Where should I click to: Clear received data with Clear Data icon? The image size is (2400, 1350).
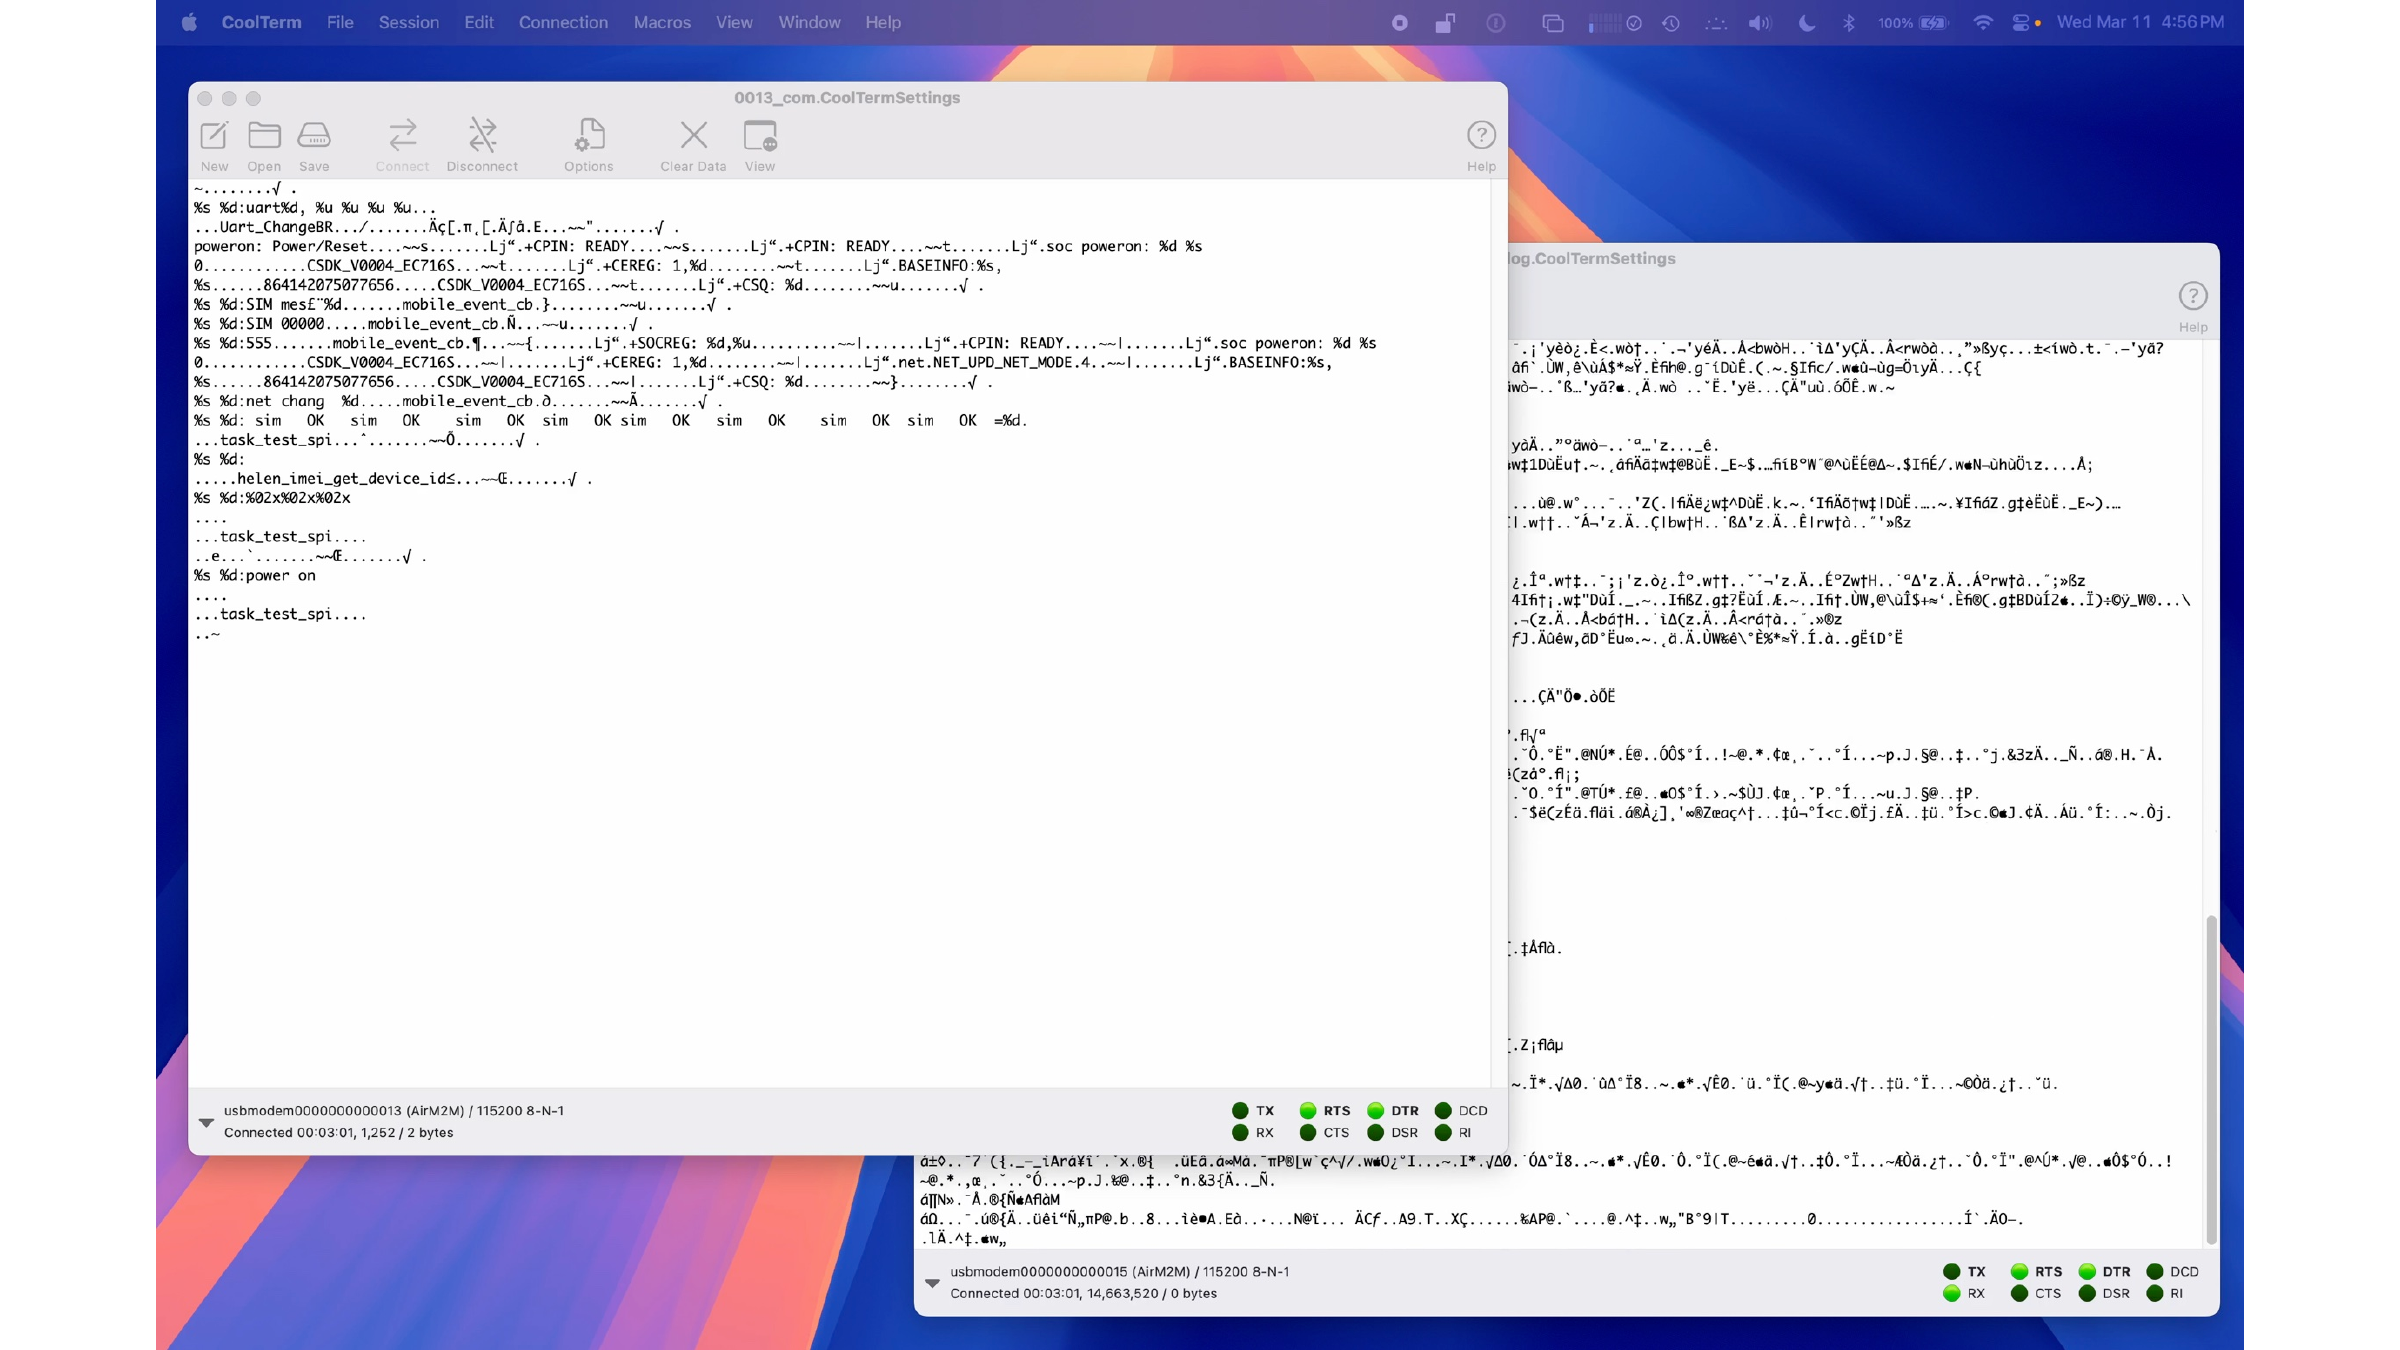(x=693, y=145)
